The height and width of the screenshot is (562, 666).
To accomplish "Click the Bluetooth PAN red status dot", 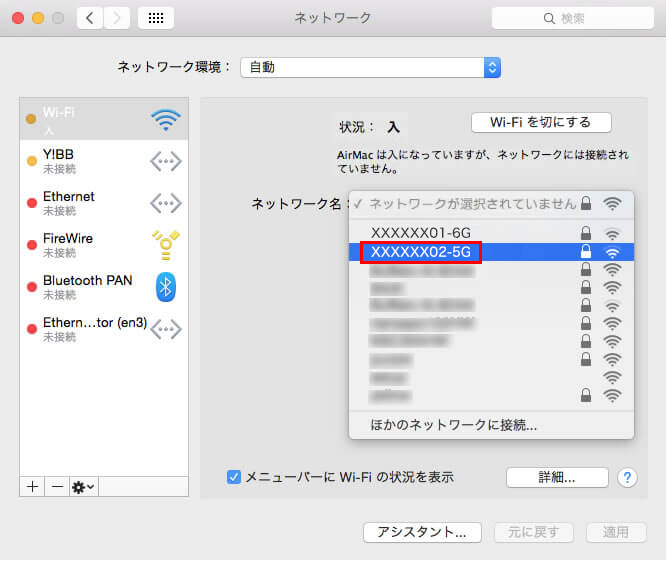I will (32, 287).
